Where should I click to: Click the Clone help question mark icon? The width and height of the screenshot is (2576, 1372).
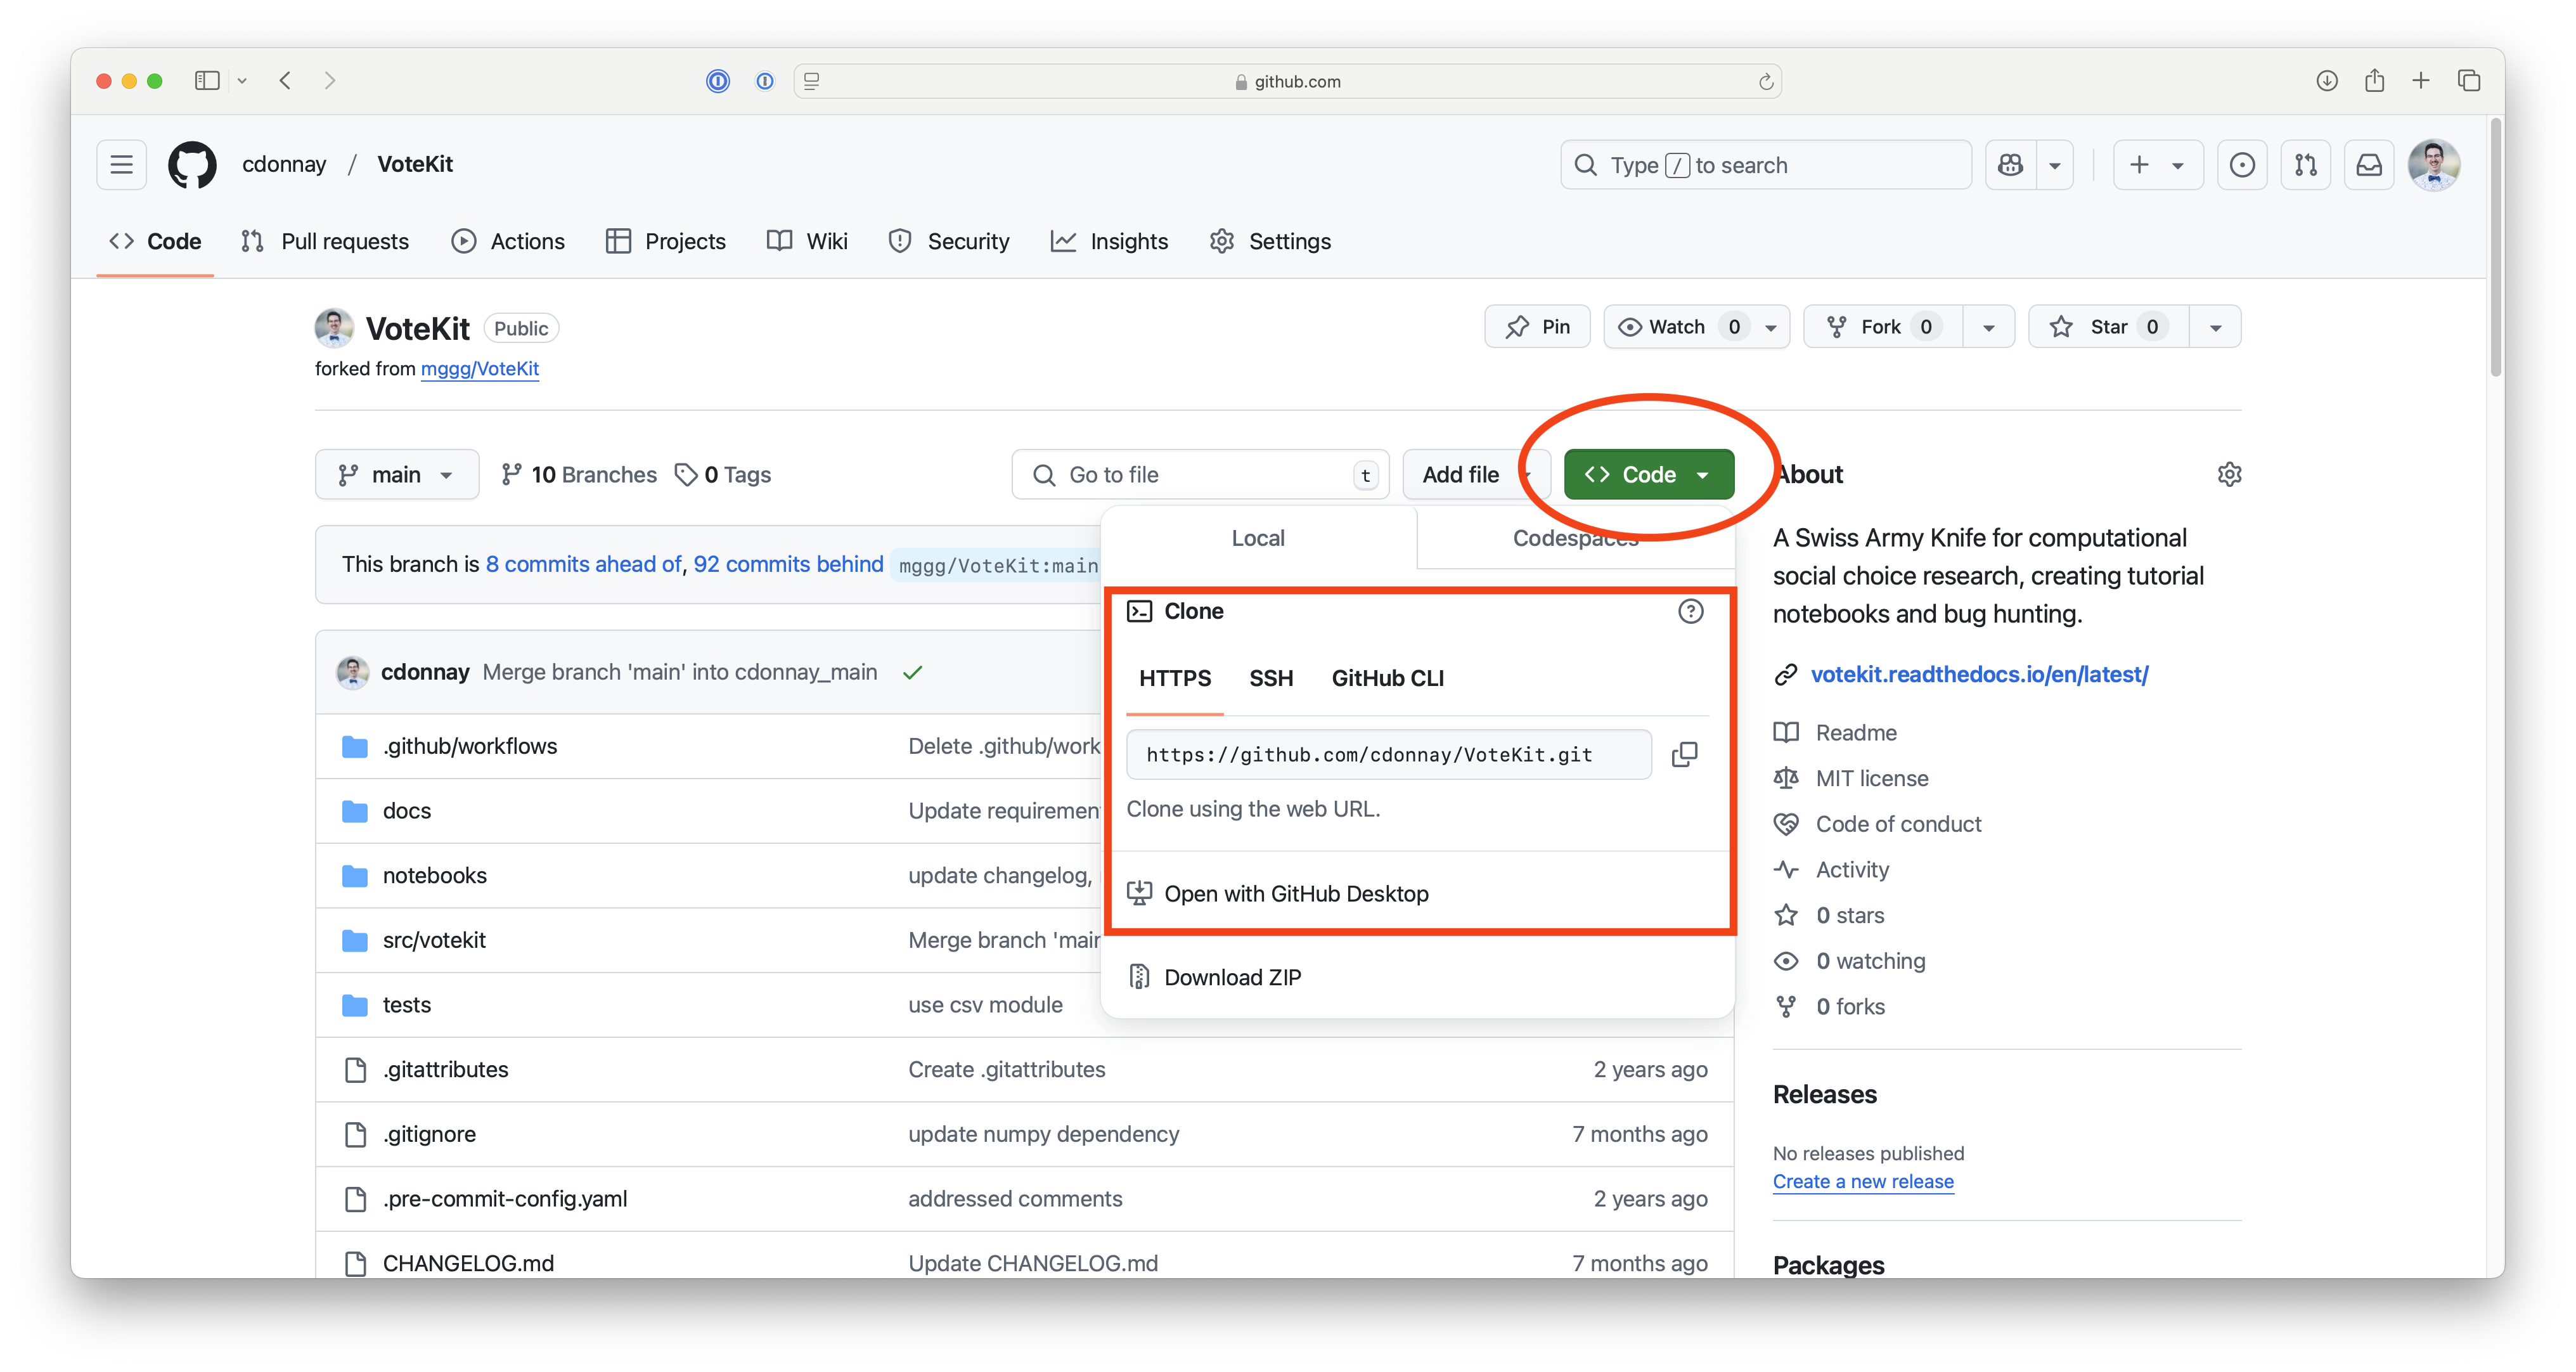(x=1690, y=611)
